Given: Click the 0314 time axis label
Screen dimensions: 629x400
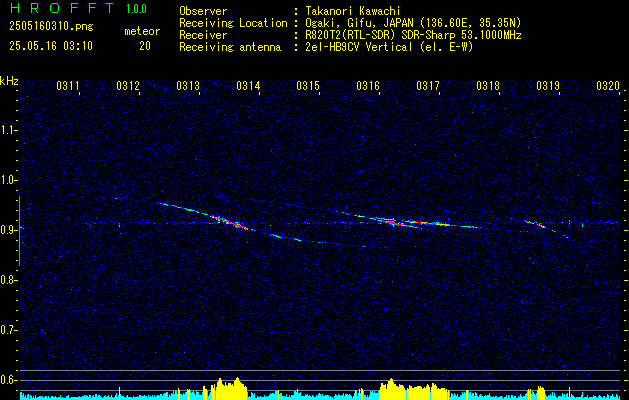Looking at the screenshot, I should click(x=248, y=85).
